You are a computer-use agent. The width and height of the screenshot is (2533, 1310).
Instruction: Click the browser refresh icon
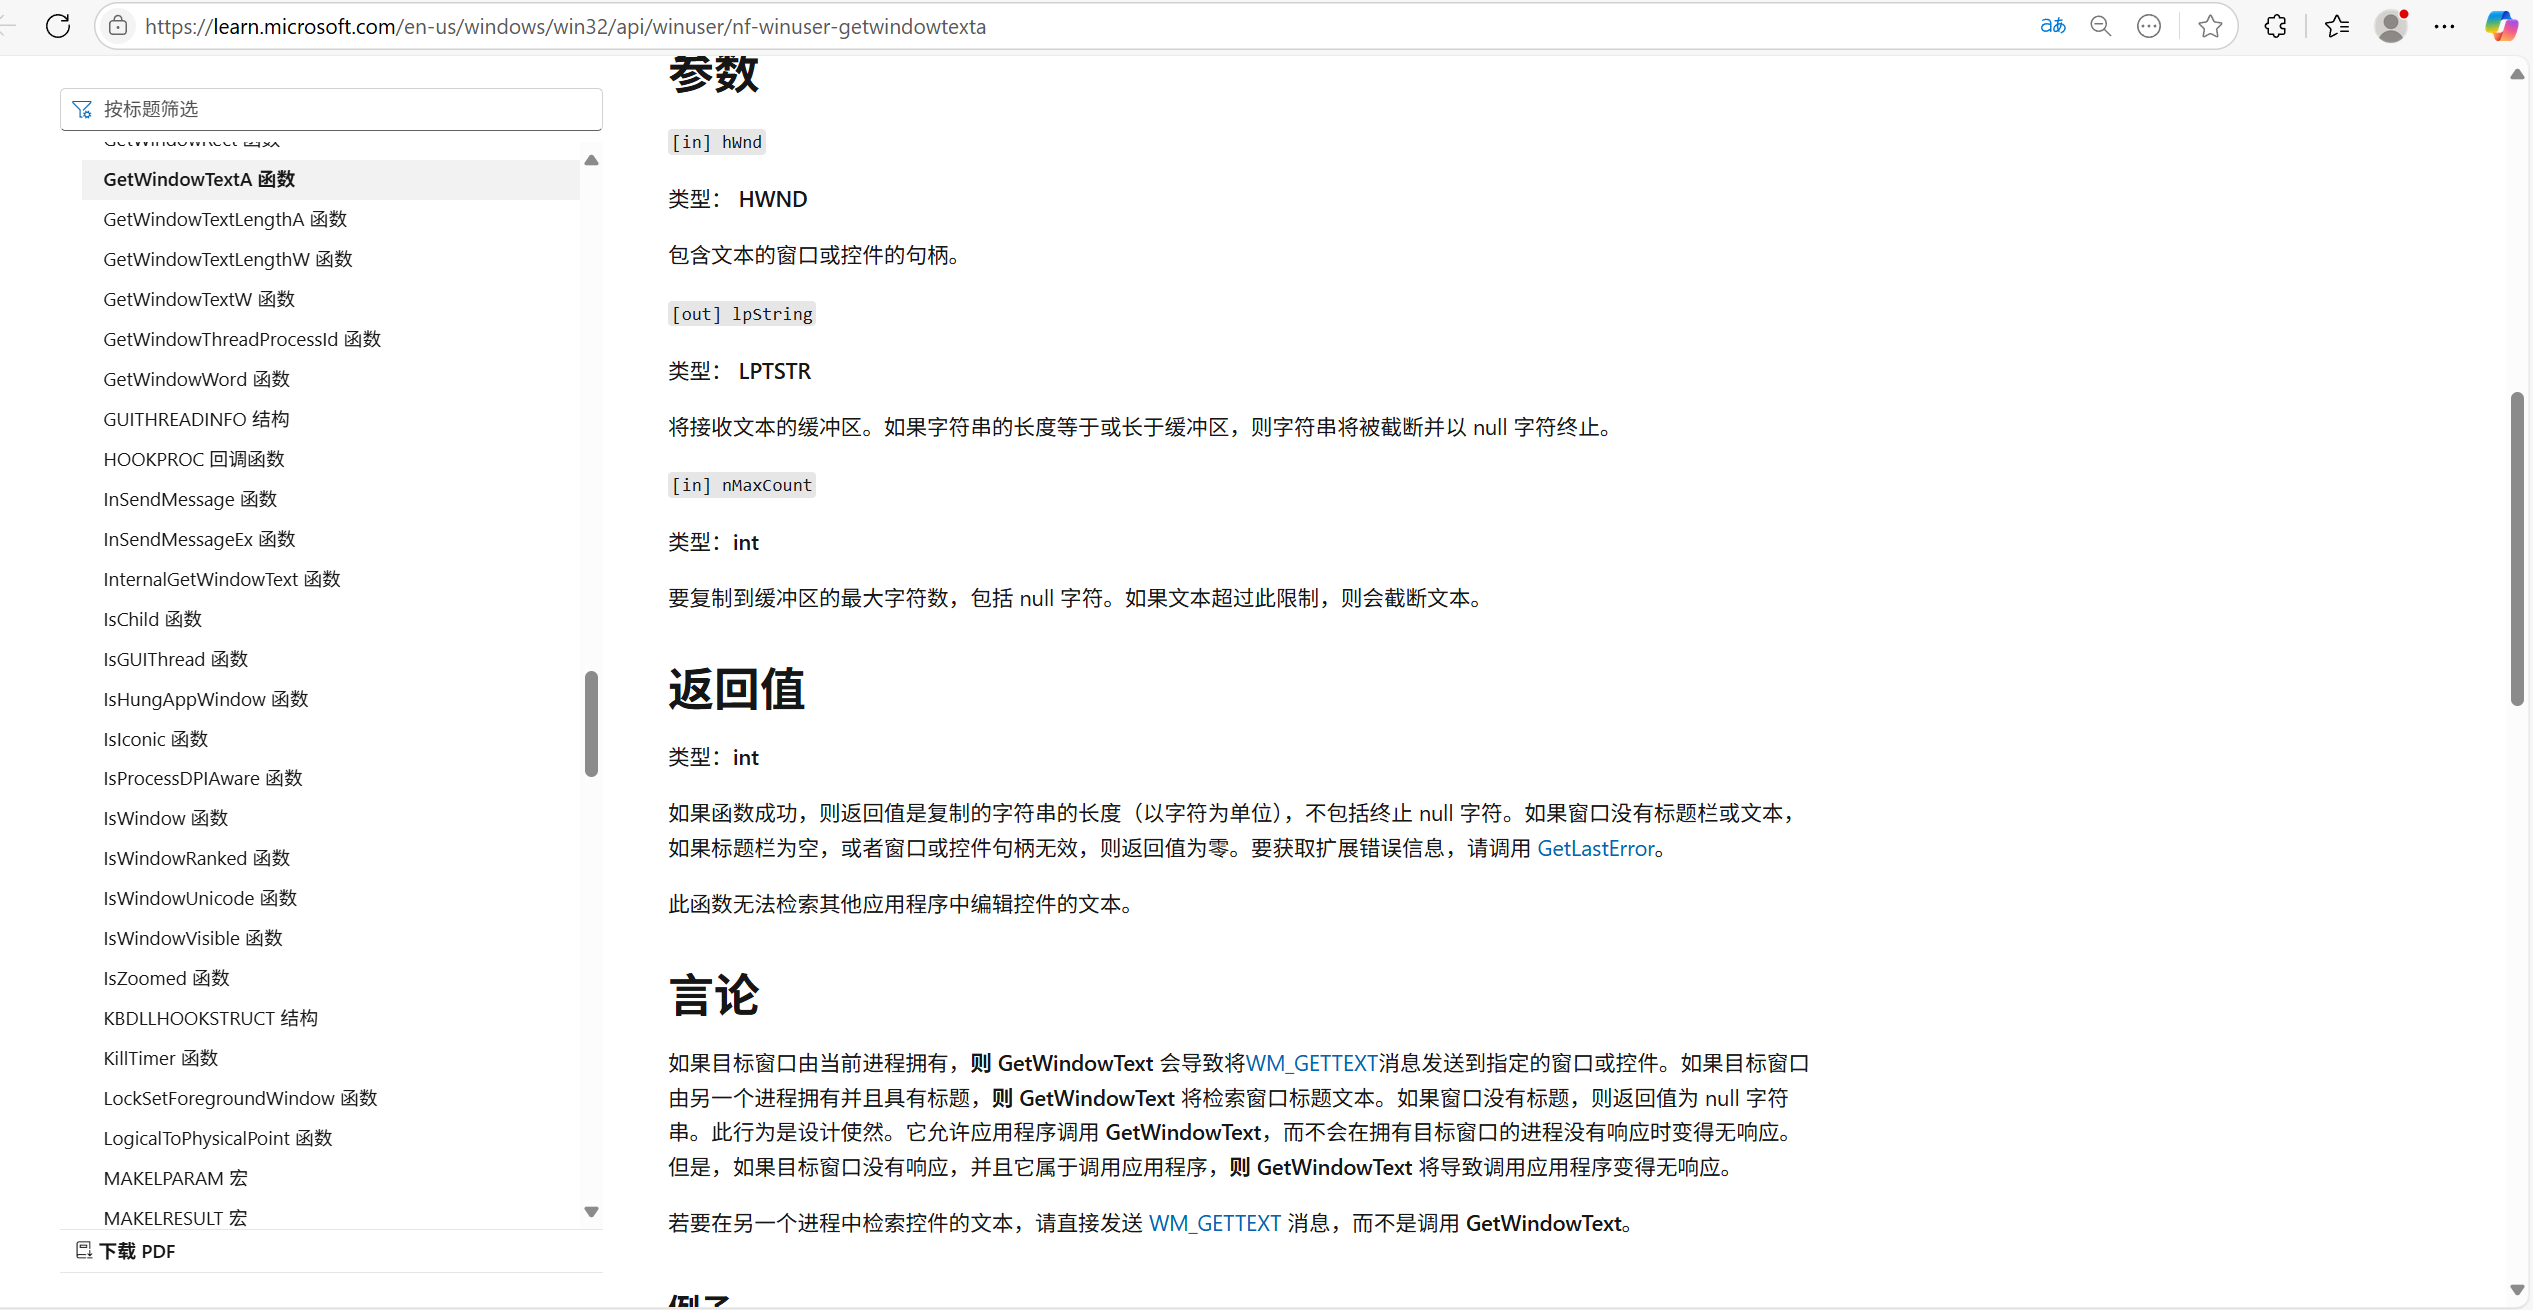(58, 26)
